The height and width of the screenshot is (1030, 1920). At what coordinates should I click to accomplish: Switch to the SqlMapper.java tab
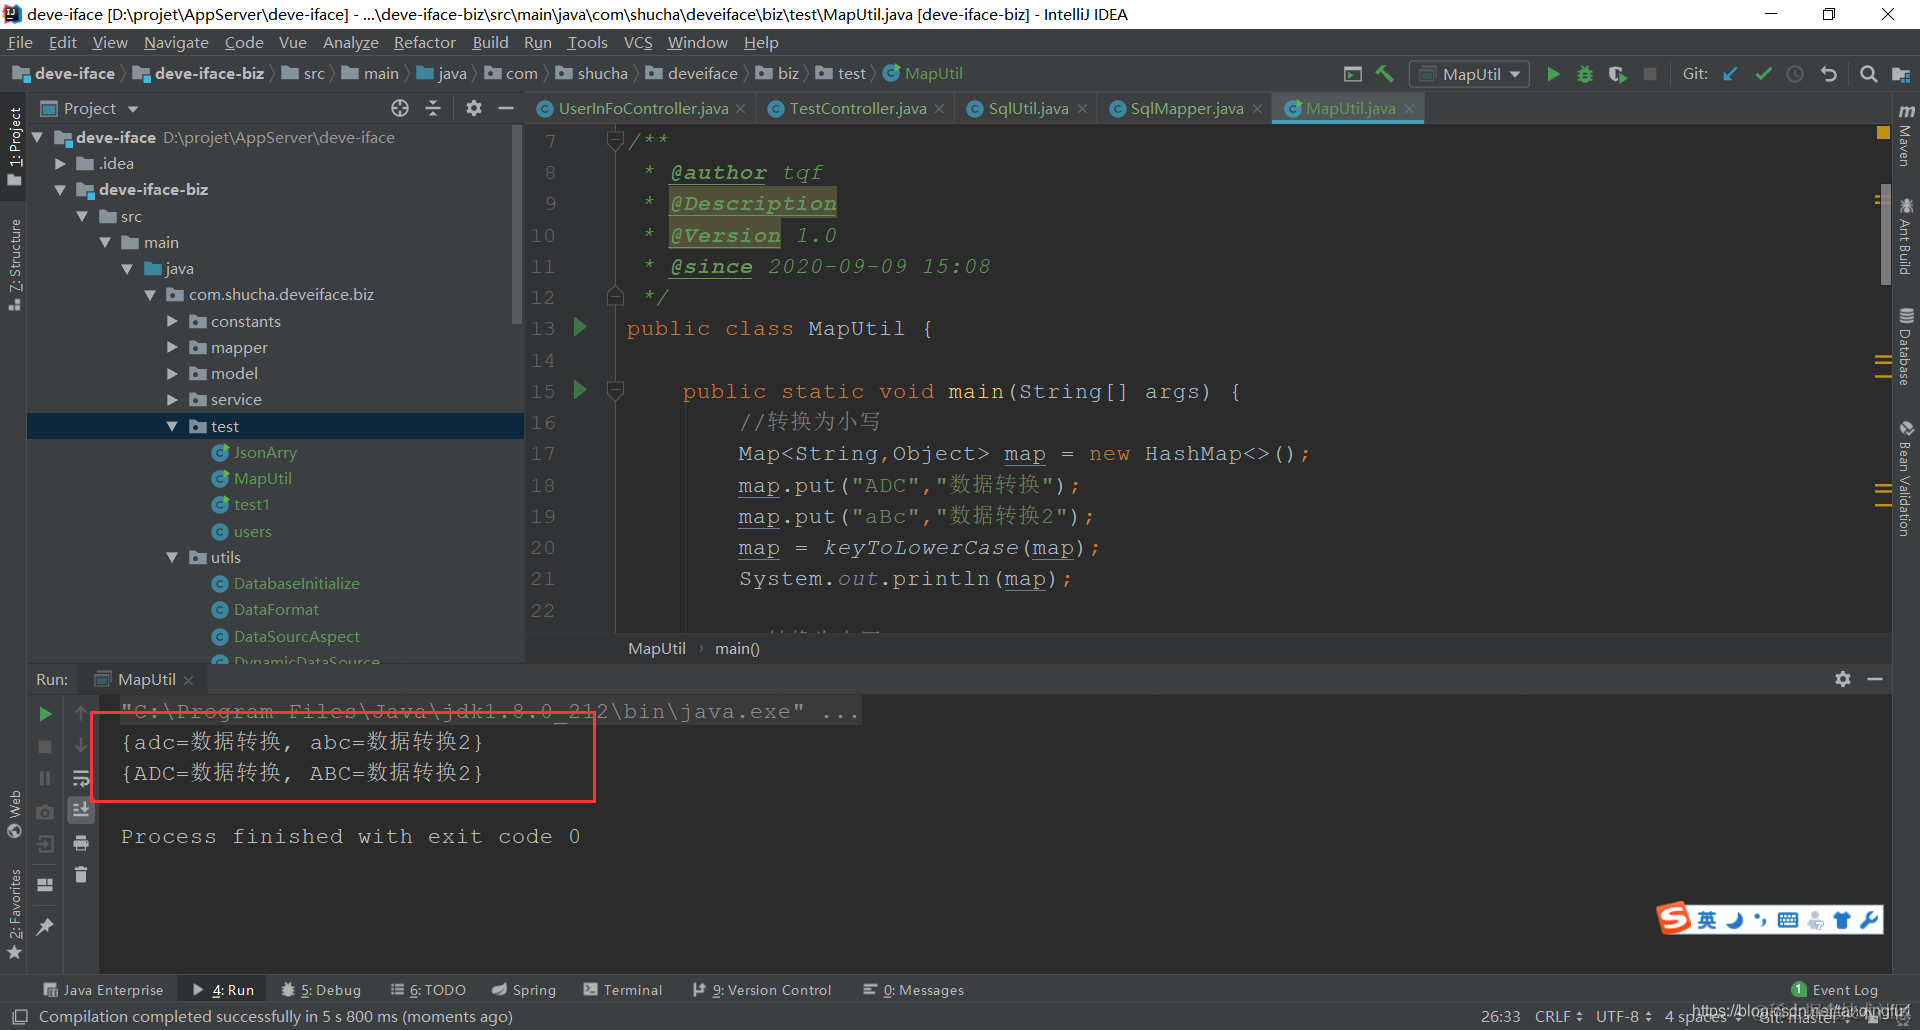click(1186, 108)
